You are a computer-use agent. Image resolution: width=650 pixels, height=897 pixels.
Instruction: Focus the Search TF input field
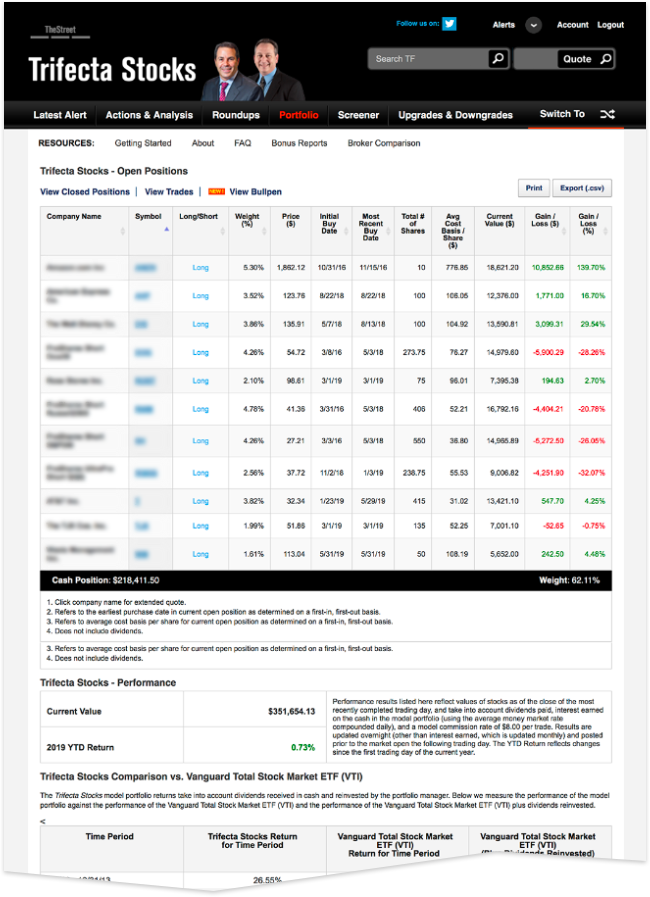[429, 58]
